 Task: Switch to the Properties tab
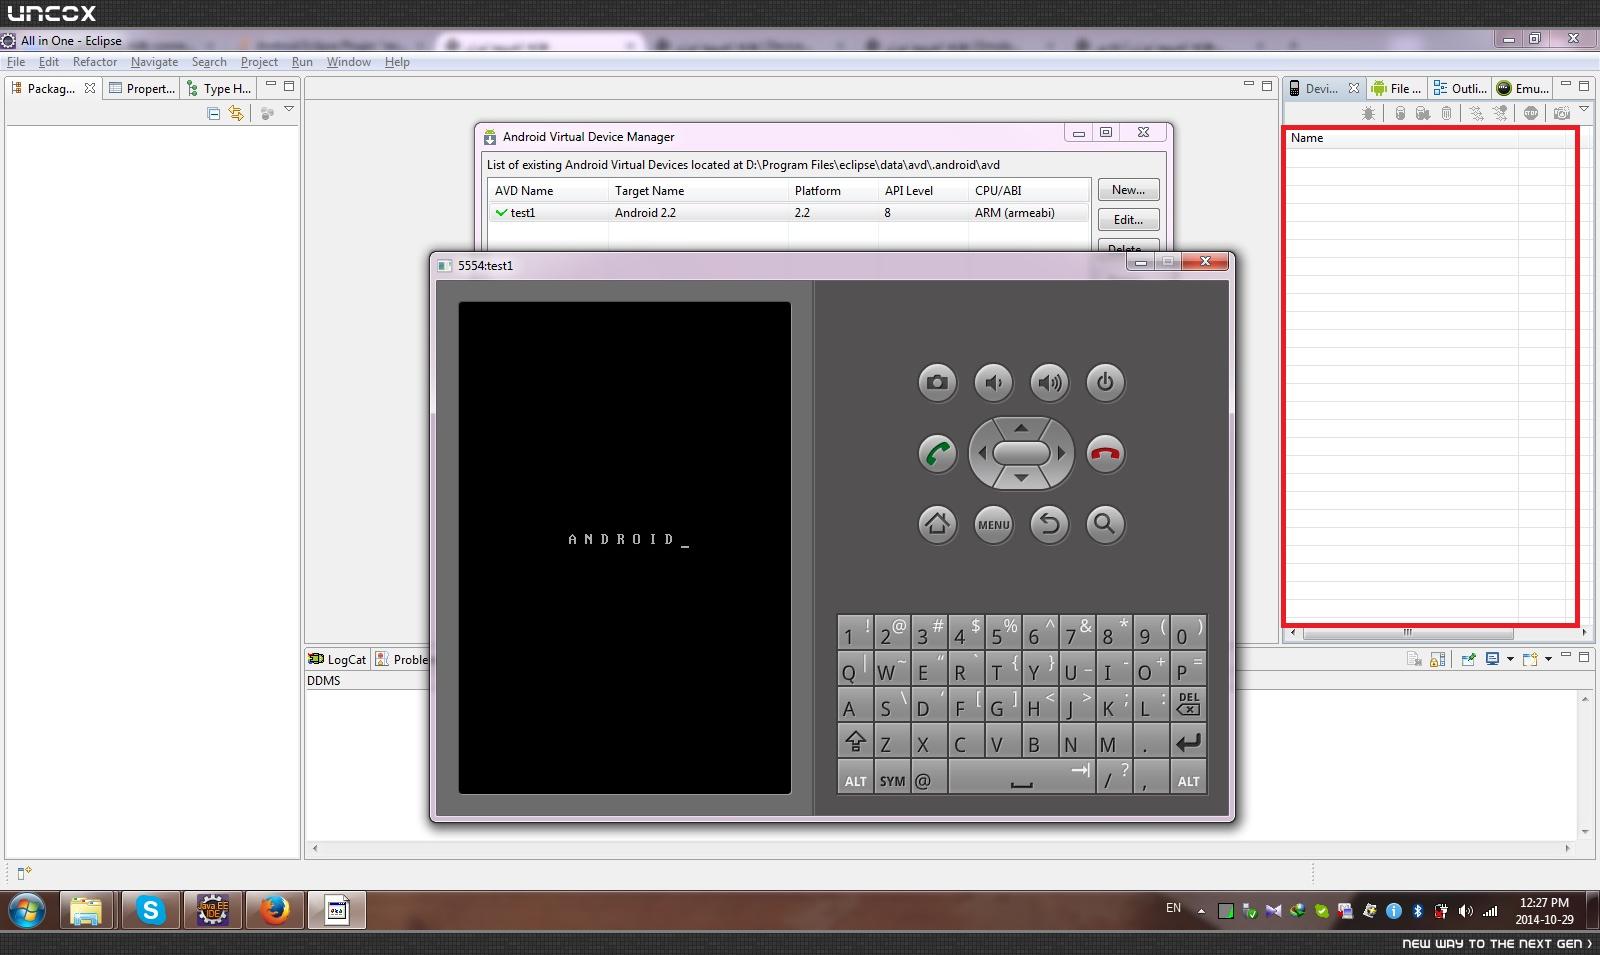point(142,88)
